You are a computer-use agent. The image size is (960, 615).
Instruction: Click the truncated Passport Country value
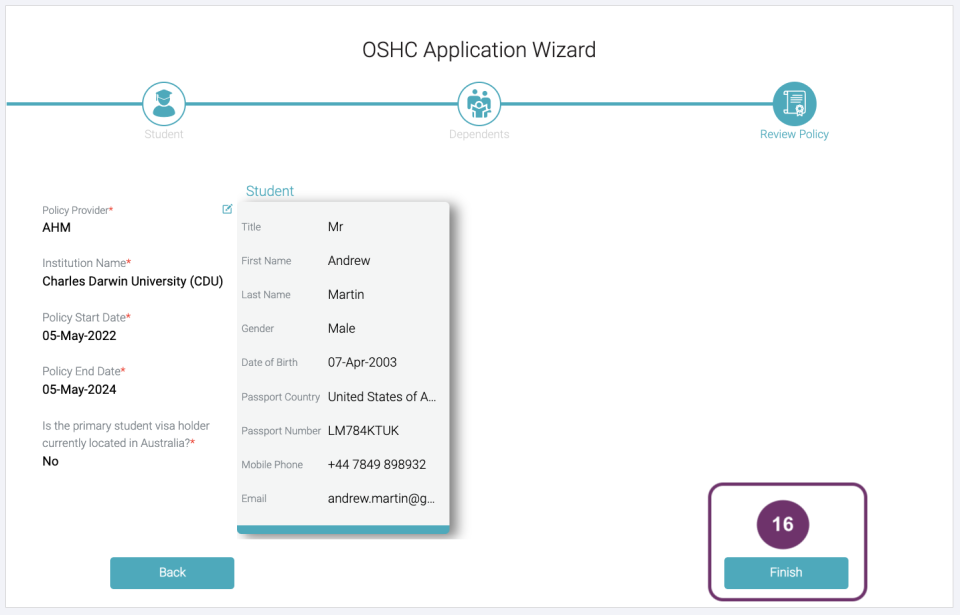tap(381, 396)
